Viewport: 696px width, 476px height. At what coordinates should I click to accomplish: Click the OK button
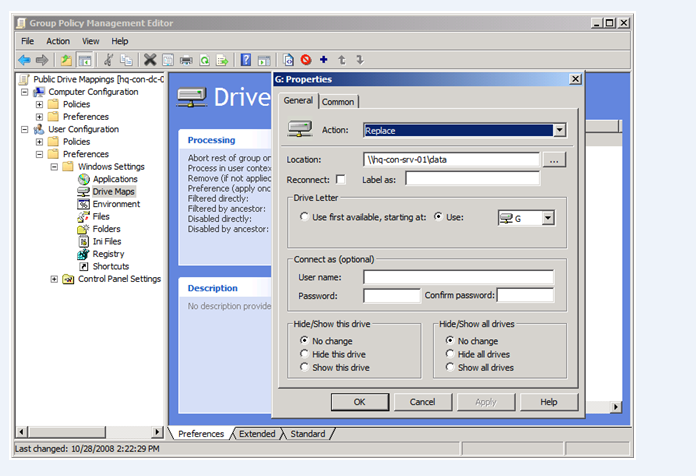(x=359, y=402)
